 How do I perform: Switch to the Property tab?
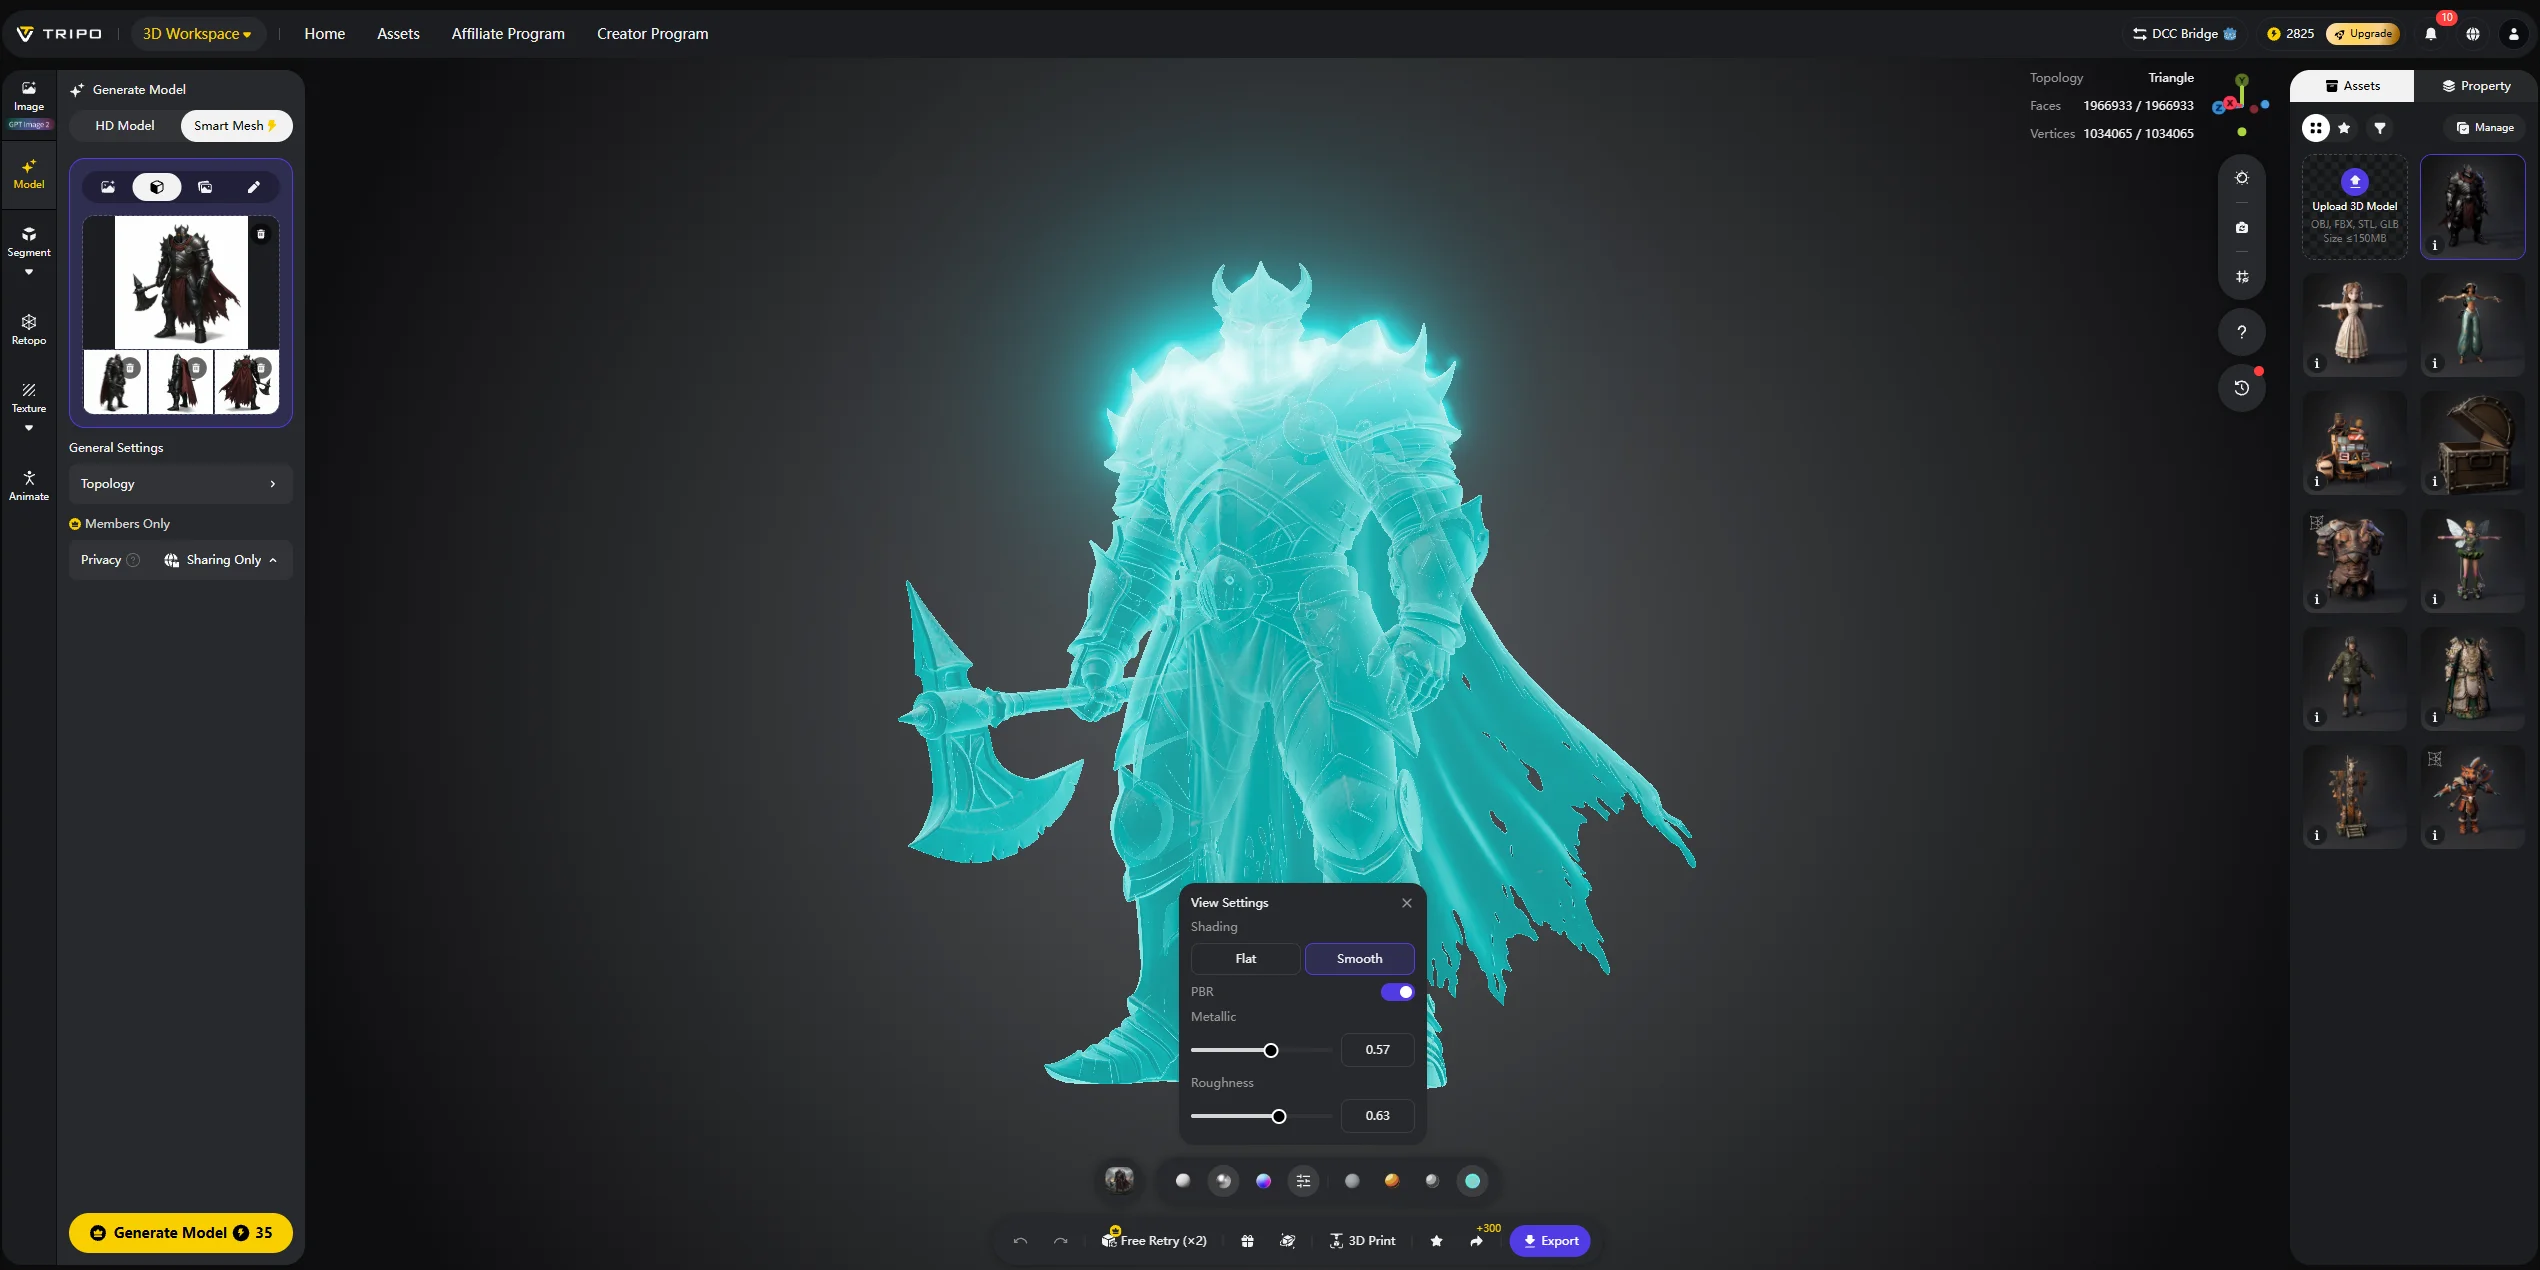click(x=2476, y=86)
